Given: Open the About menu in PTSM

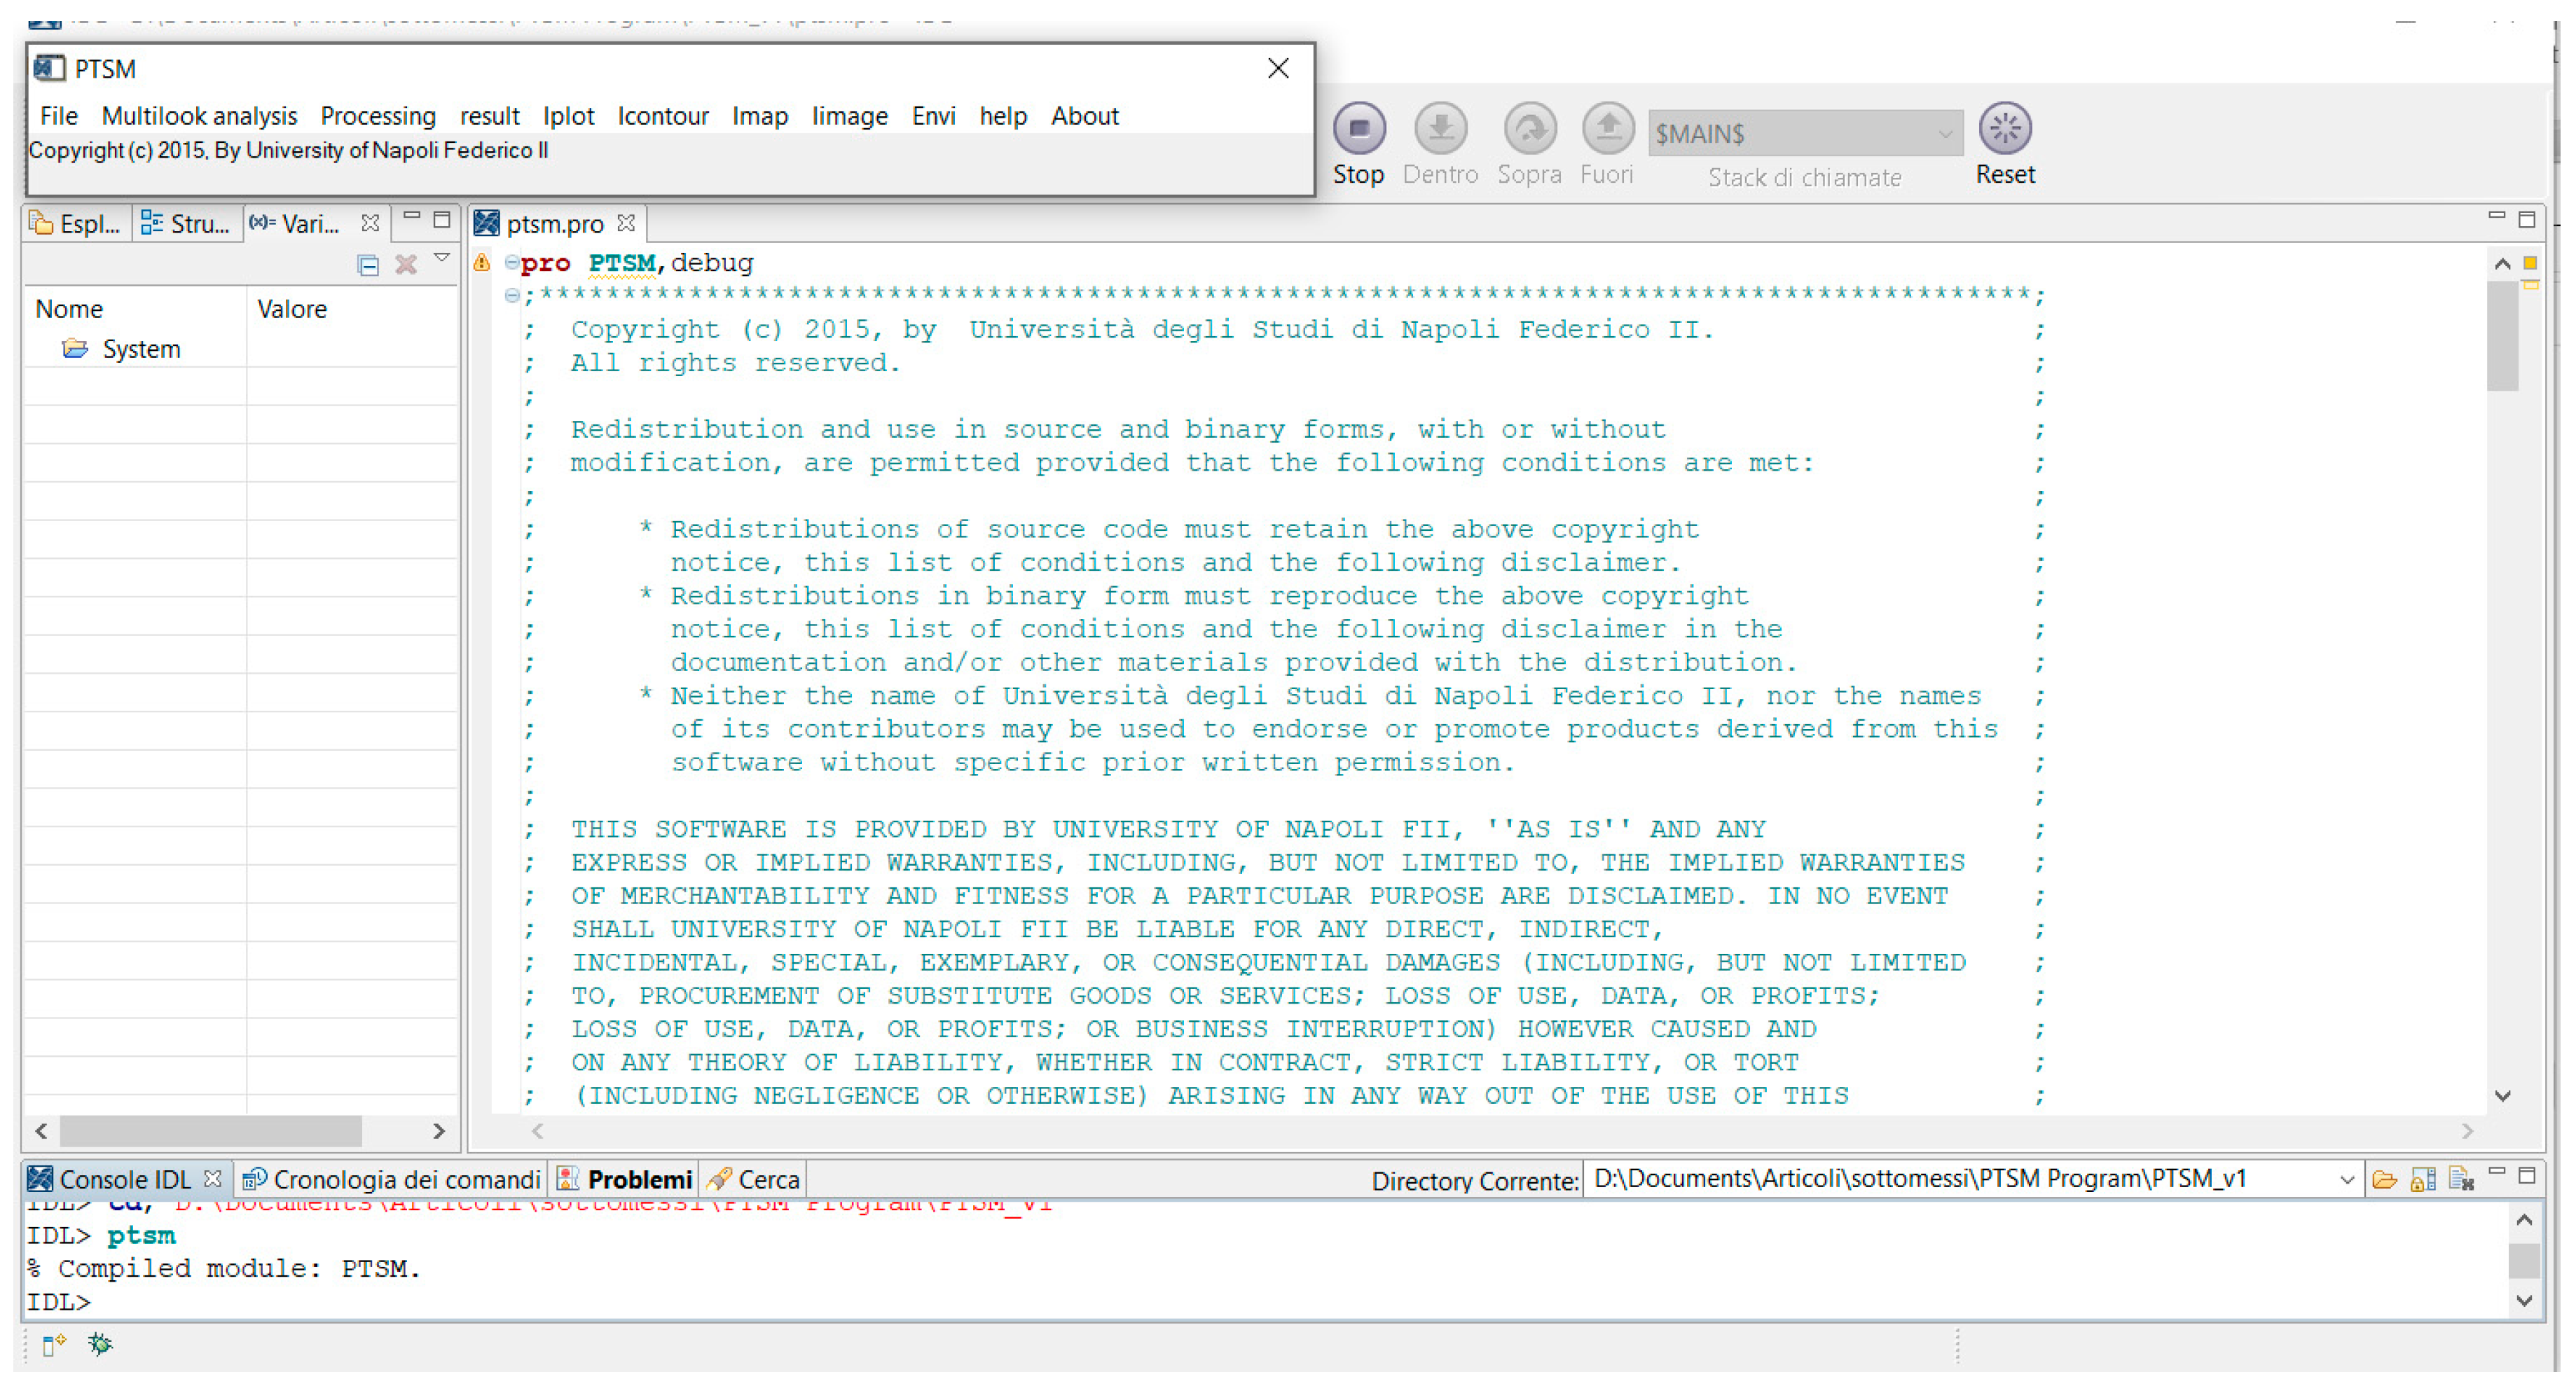Looking at the screenshot, I should coord(1084,116).
